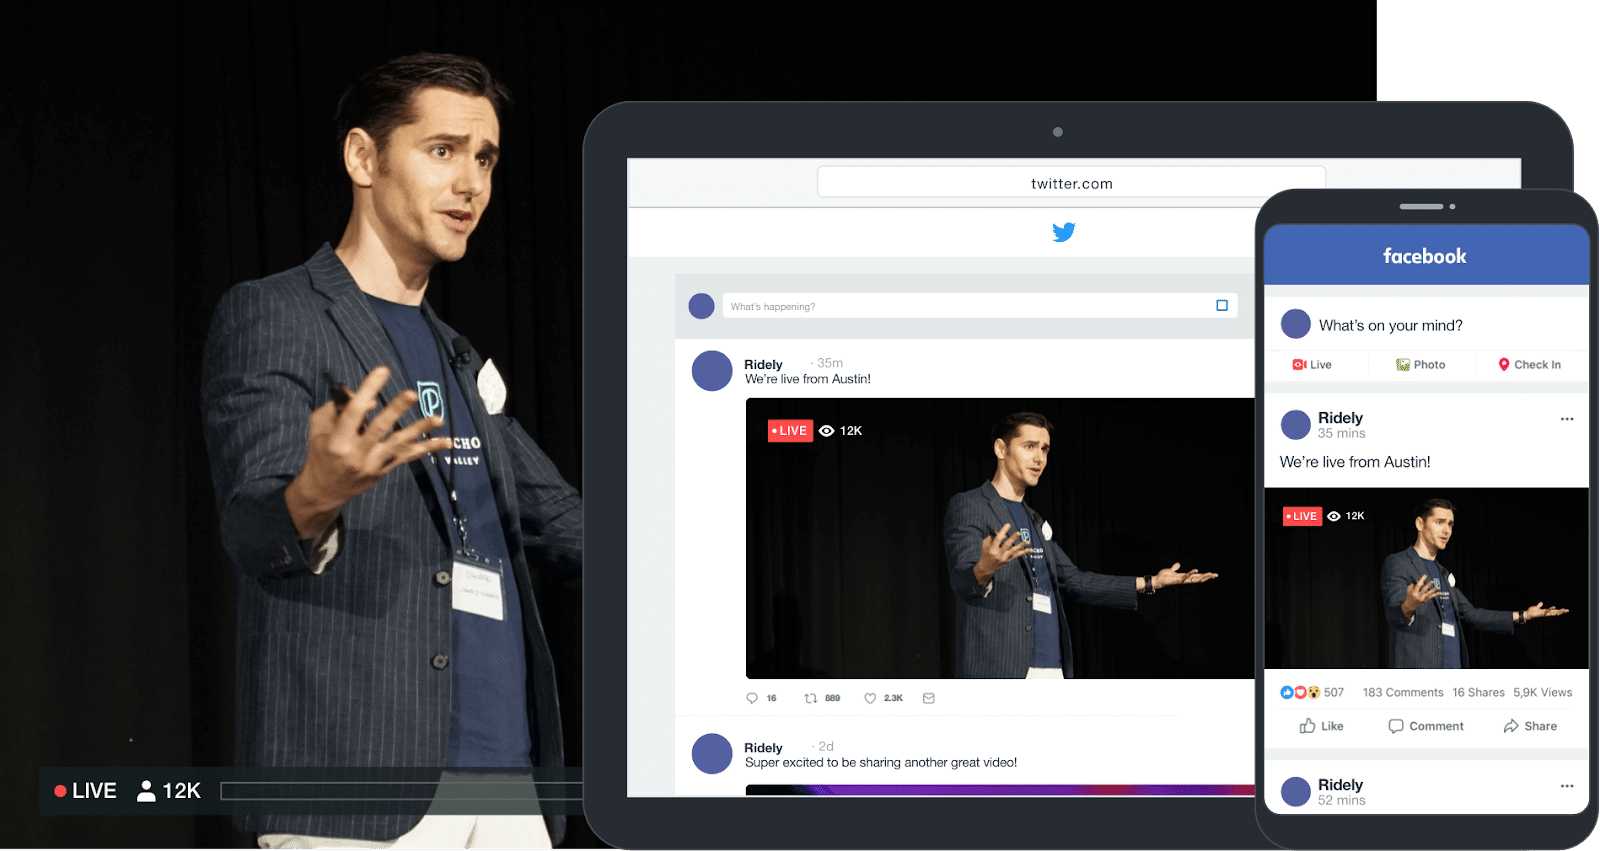This screenshot has height=851, width=1600.
Task: Click eye viewer icon on Twitter video
Action: point(827,431)
